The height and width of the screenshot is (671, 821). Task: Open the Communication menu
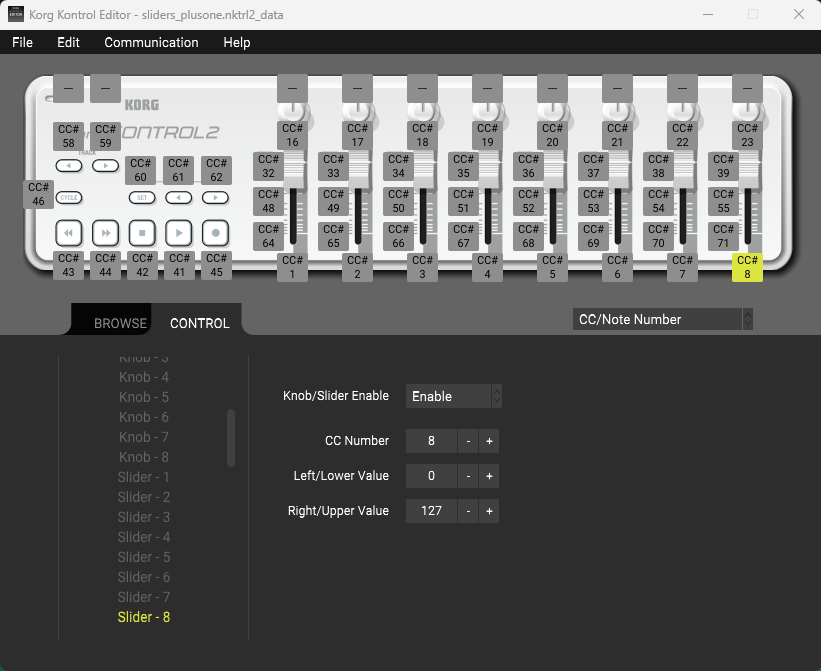(x=151, y=42)
